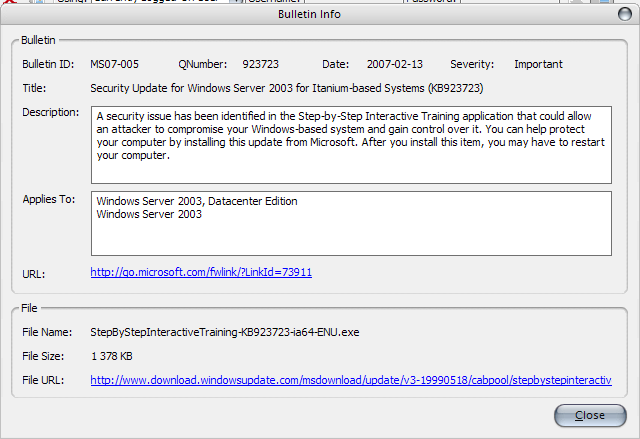Click the 'Bulletin' group box heading

tap(38, 40)
